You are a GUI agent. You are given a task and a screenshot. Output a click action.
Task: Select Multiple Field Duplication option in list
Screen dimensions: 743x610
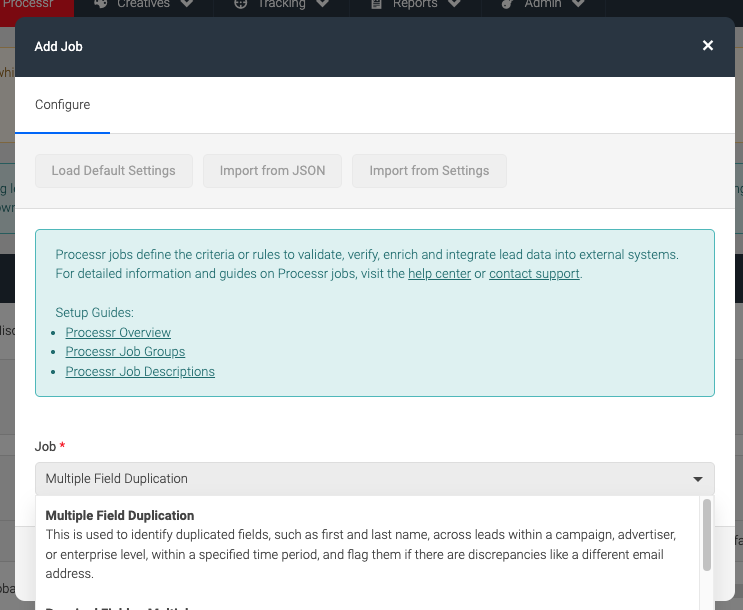[367, 544]
